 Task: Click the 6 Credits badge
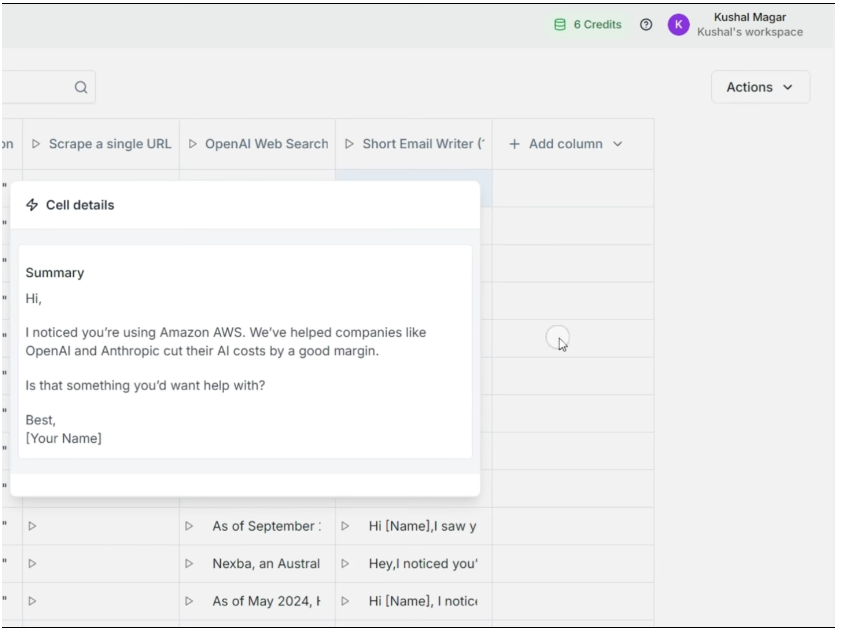(x=584, y=22)
